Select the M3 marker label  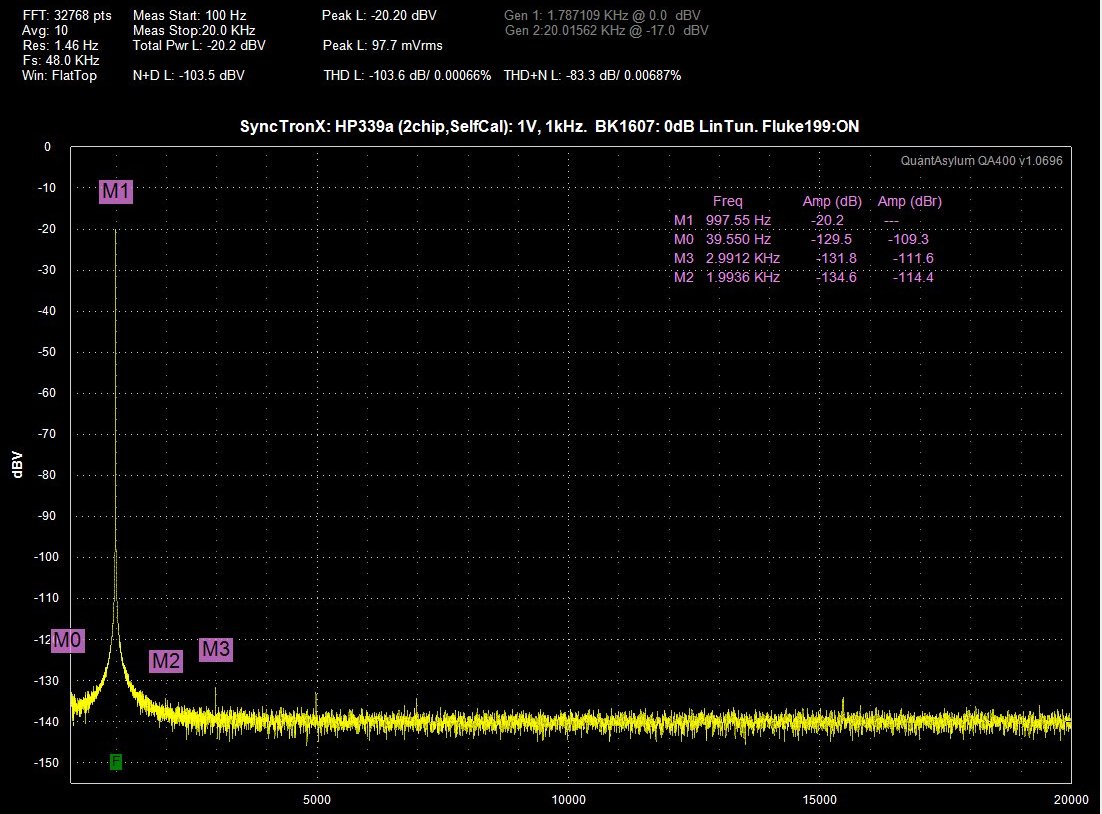[x=216, y=649]
